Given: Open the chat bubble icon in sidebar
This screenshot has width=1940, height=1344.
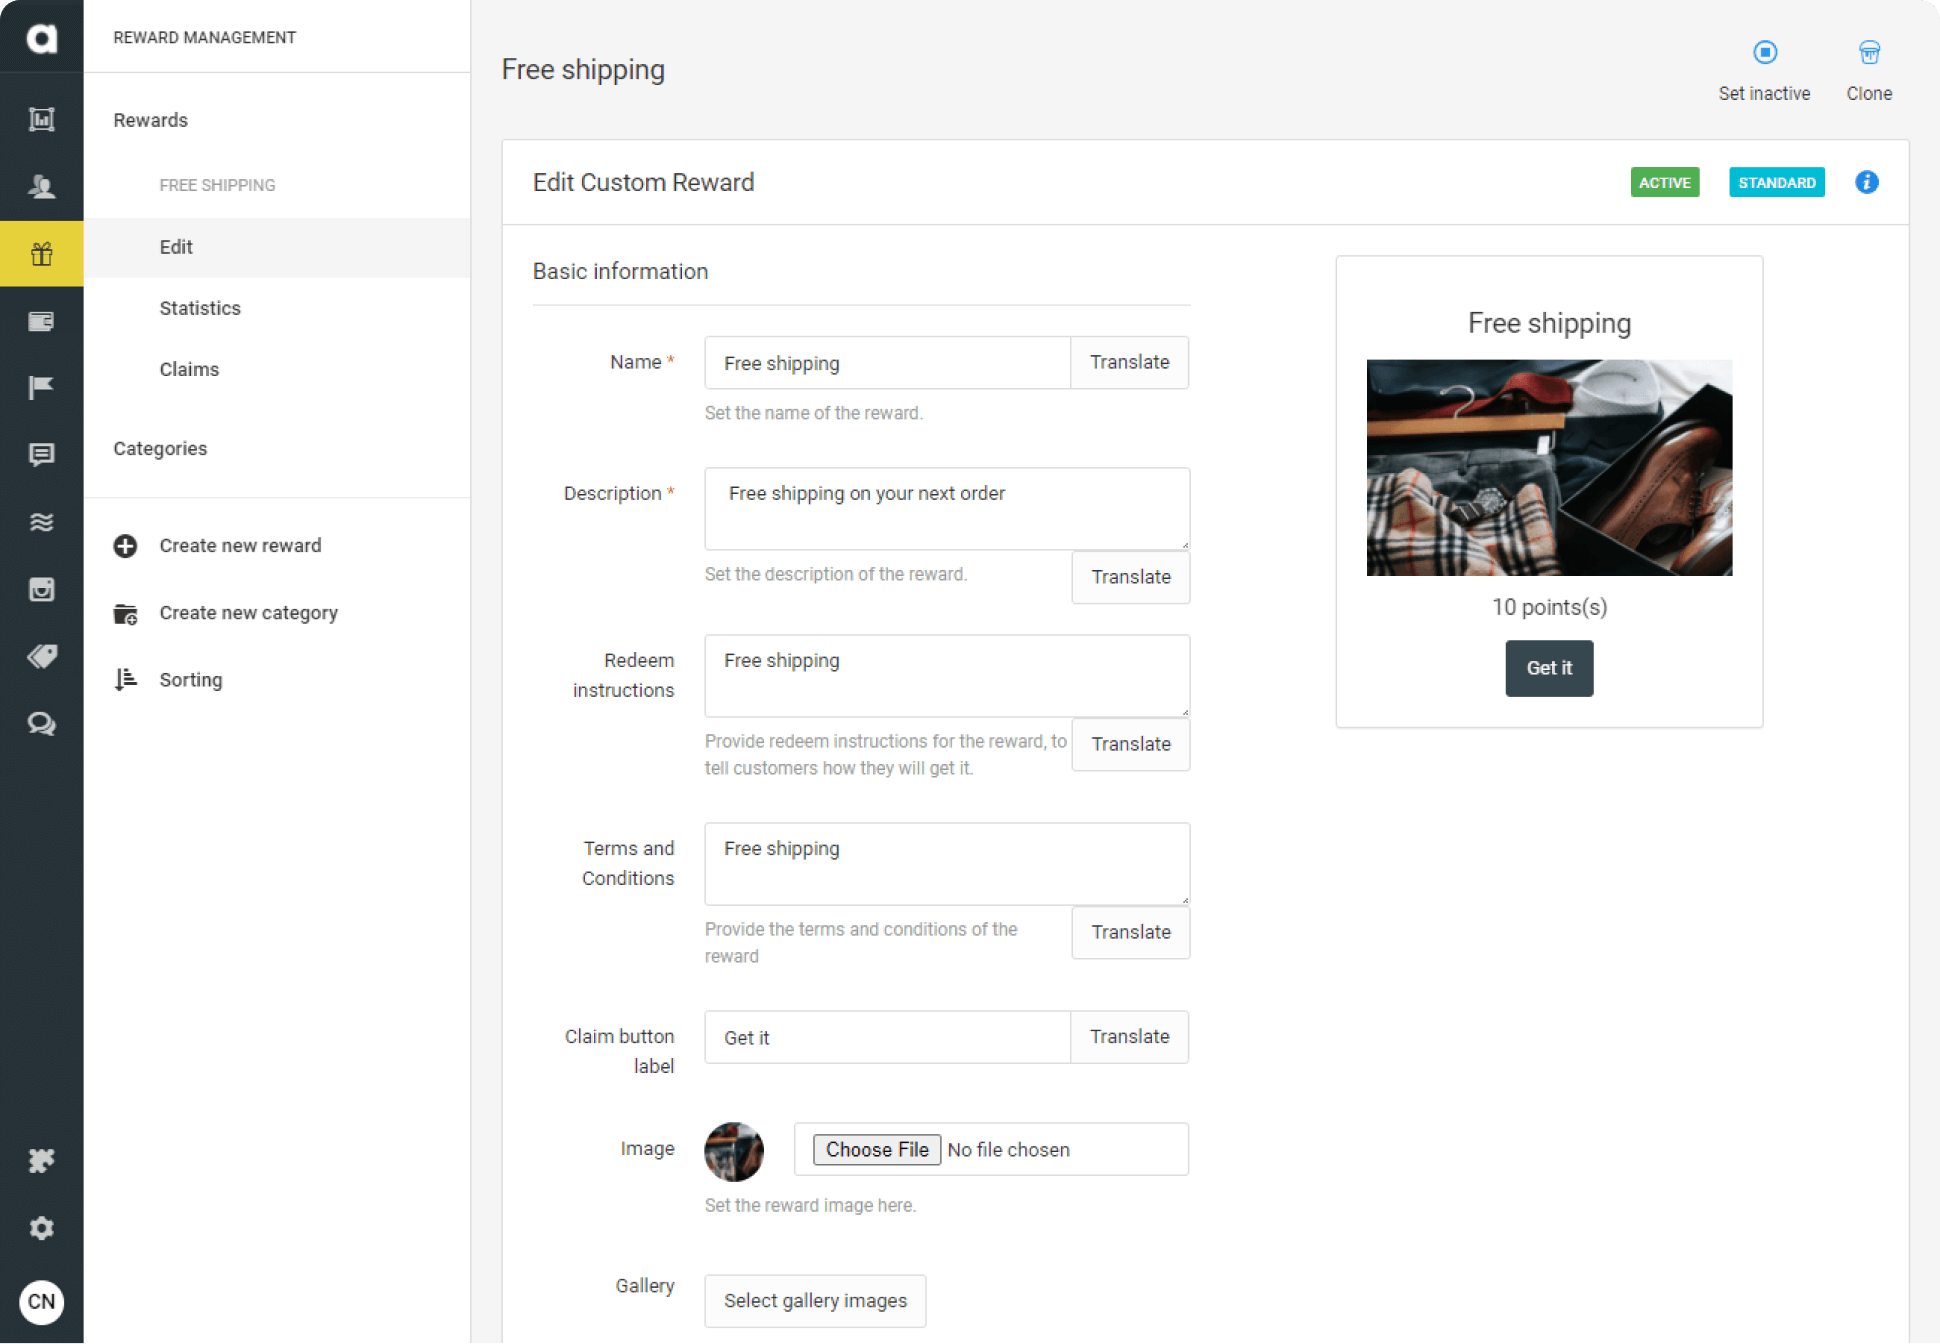Looking at the screenshot, I should pyautogui.click(x=41, y=455).
